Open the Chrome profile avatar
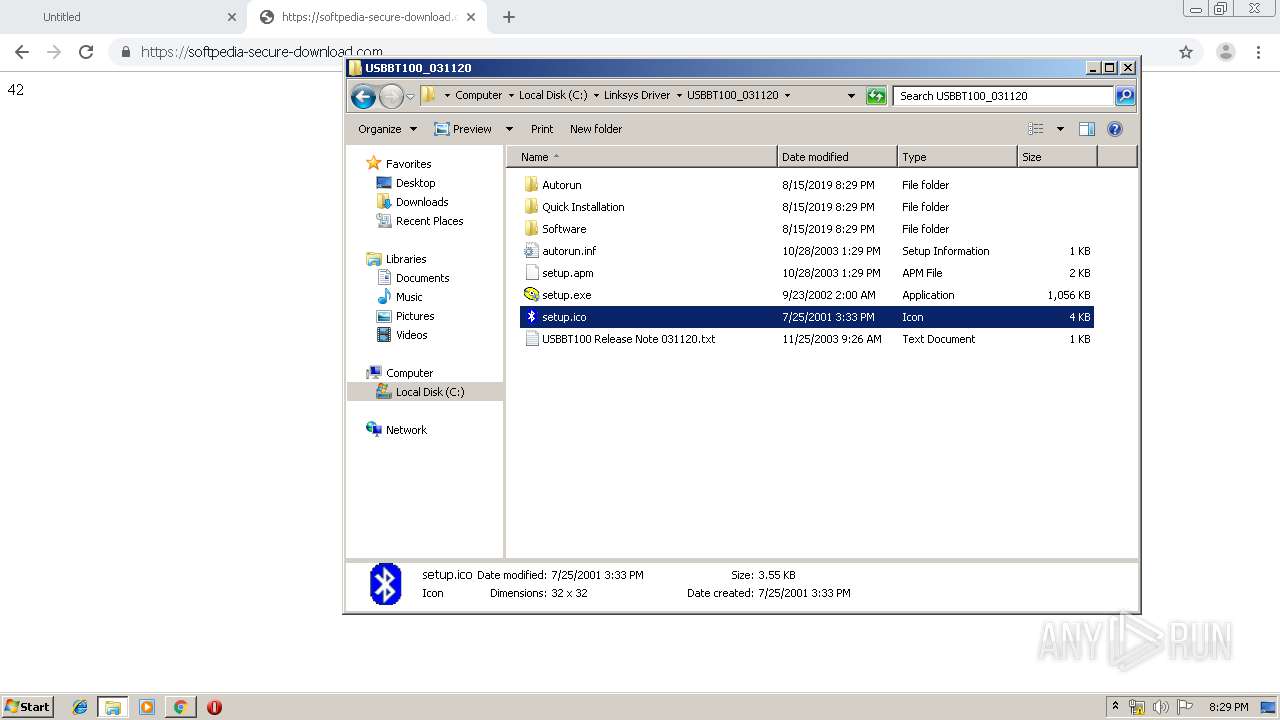1280x720 pixels. [x=1226, y=52]
